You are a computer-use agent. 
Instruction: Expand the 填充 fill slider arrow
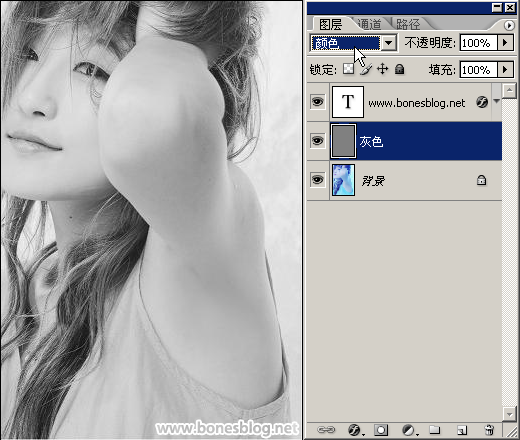pos(505,70)
